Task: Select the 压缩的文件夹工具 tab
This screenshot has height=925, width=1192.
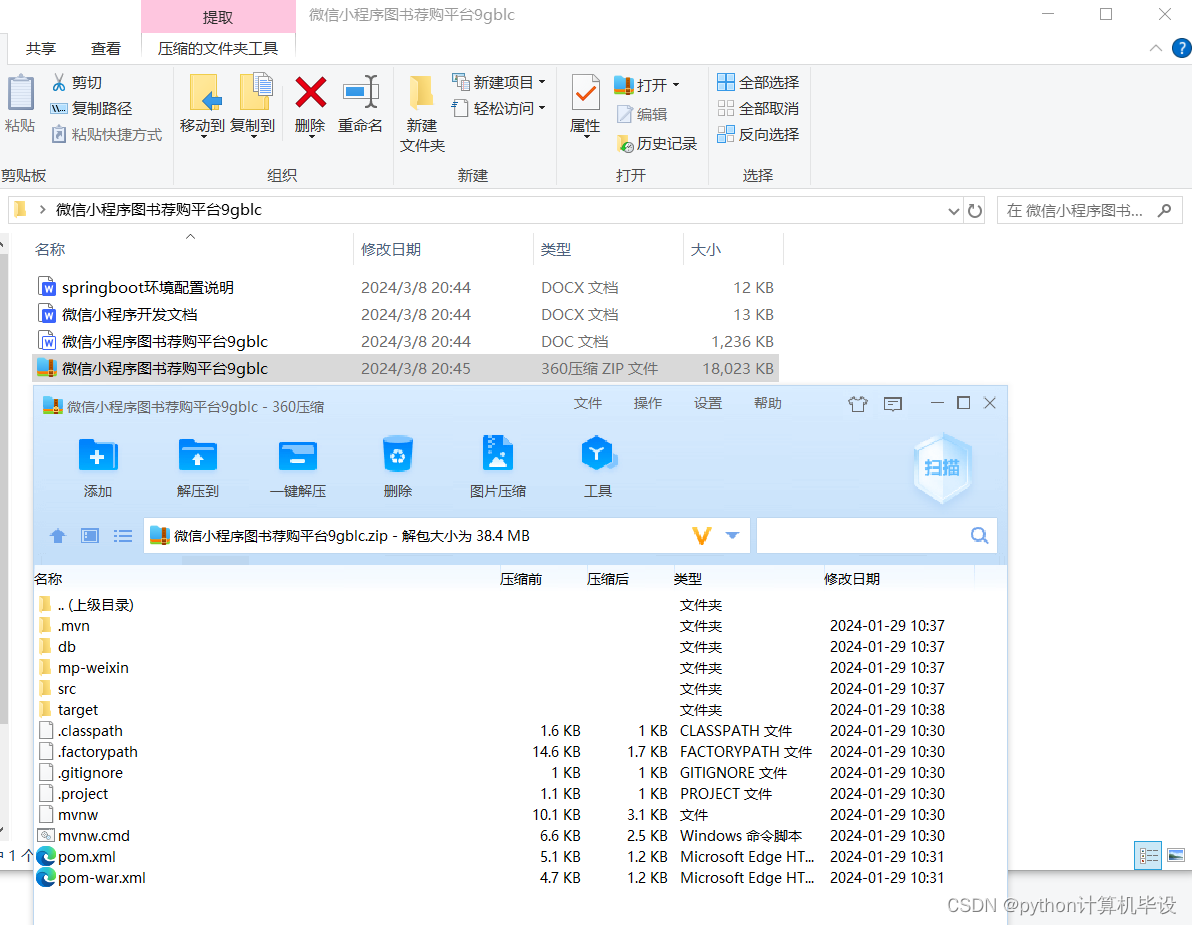Action: click(x=218, y=49)
